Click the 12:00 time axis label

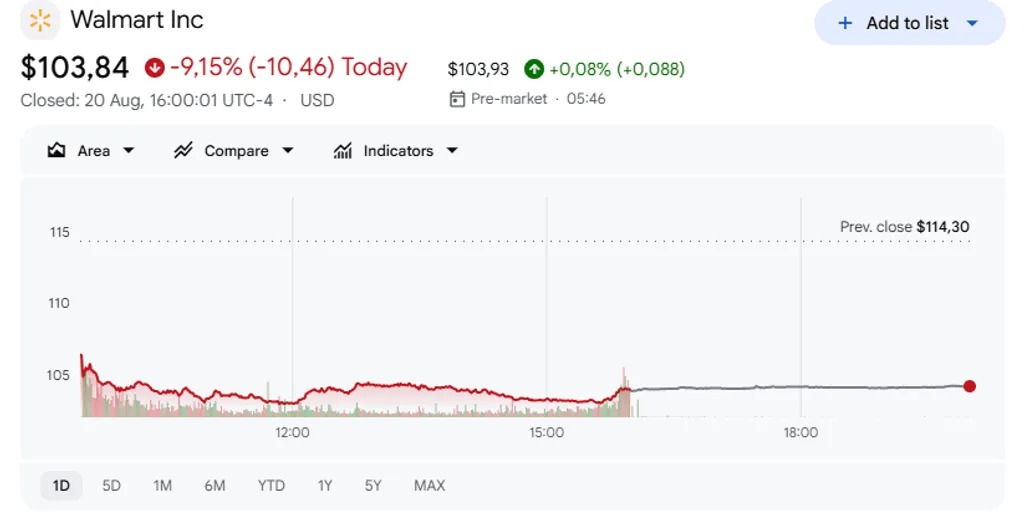pyautogui.click(x=292, y=432)
